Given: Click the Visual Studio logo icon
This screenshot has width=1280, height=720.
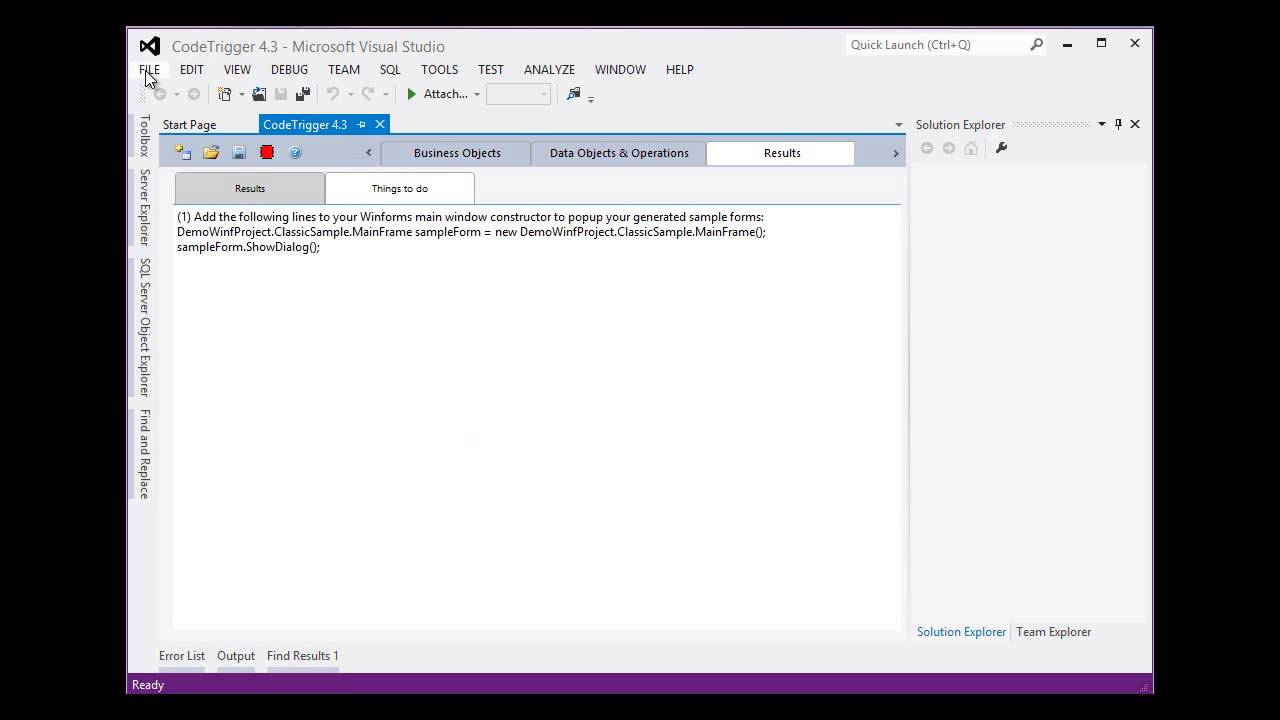Looking at the screenshot, I should 149,46.
